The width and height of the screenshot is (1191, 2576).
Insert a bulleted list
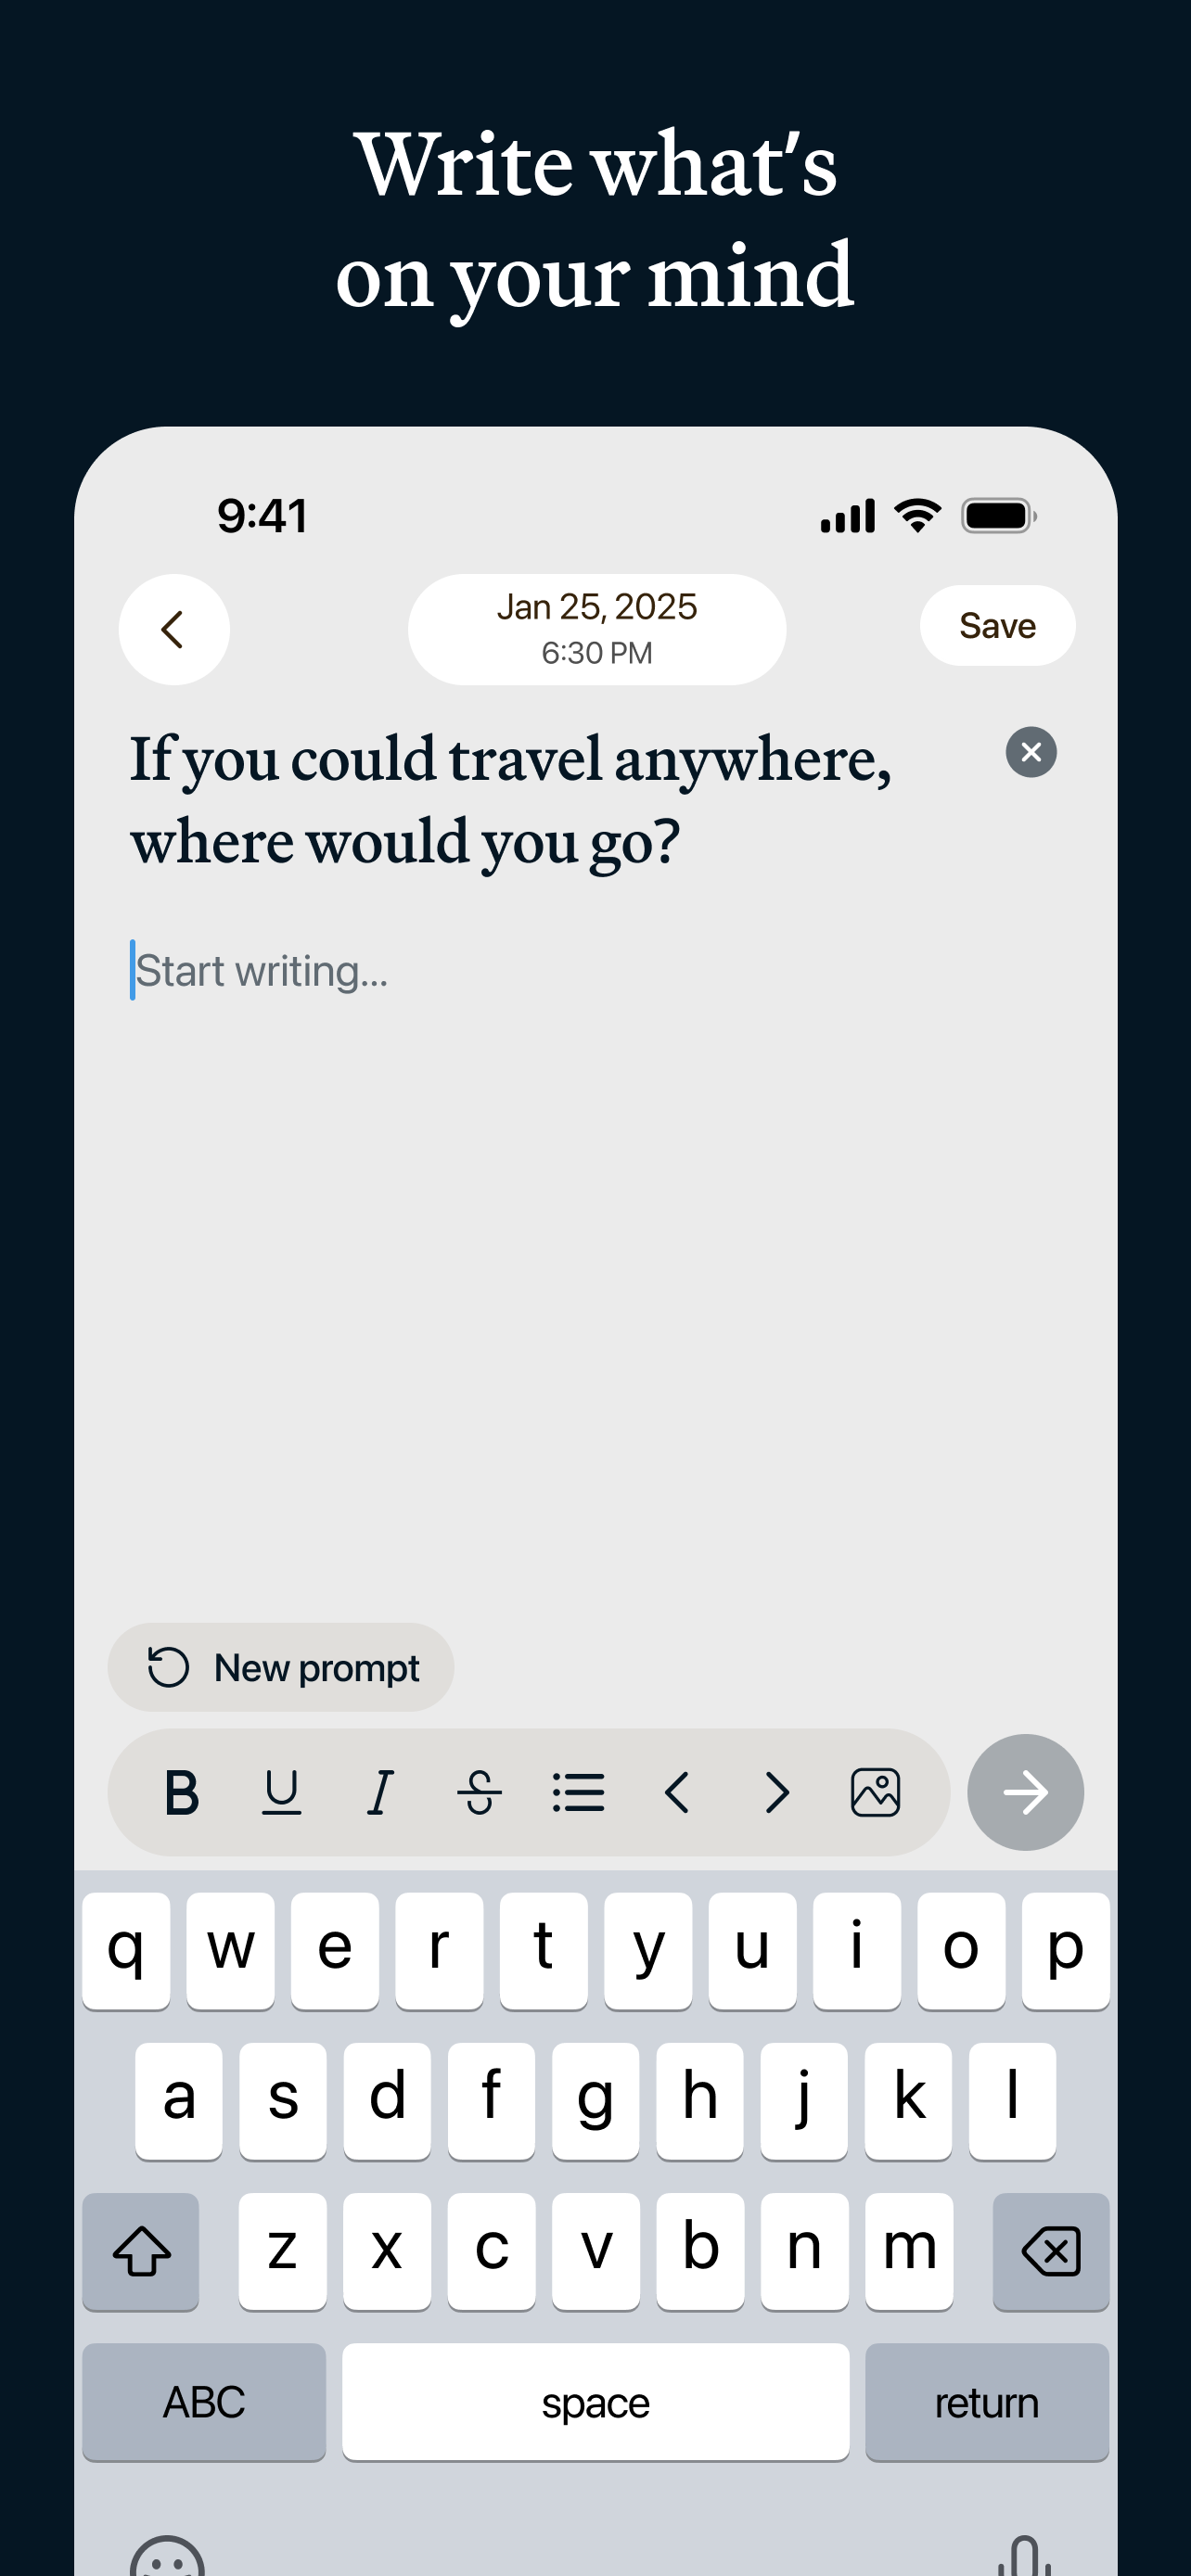click(578, 1792)
